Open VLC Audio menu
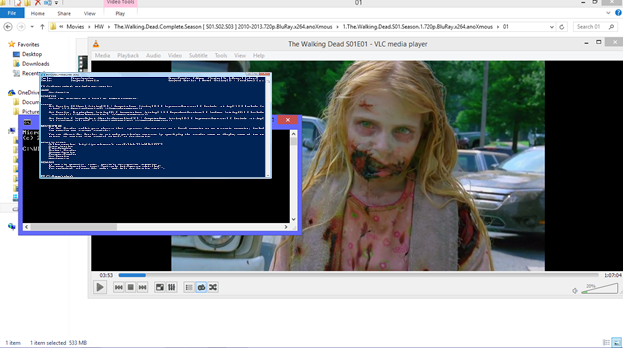This screenshot has width=635, height=363. [x=153, y=56]
